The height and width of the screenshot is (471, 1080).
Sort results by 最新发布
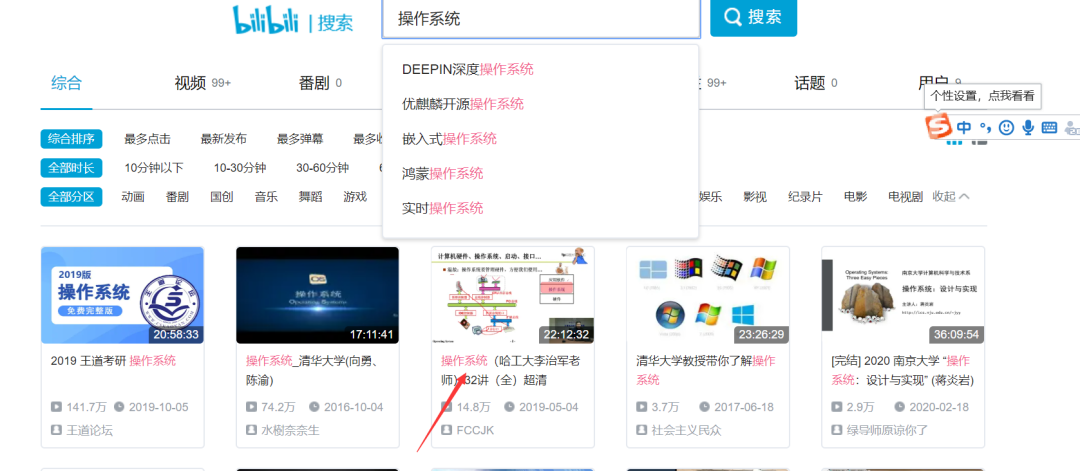tap(224, 139)
